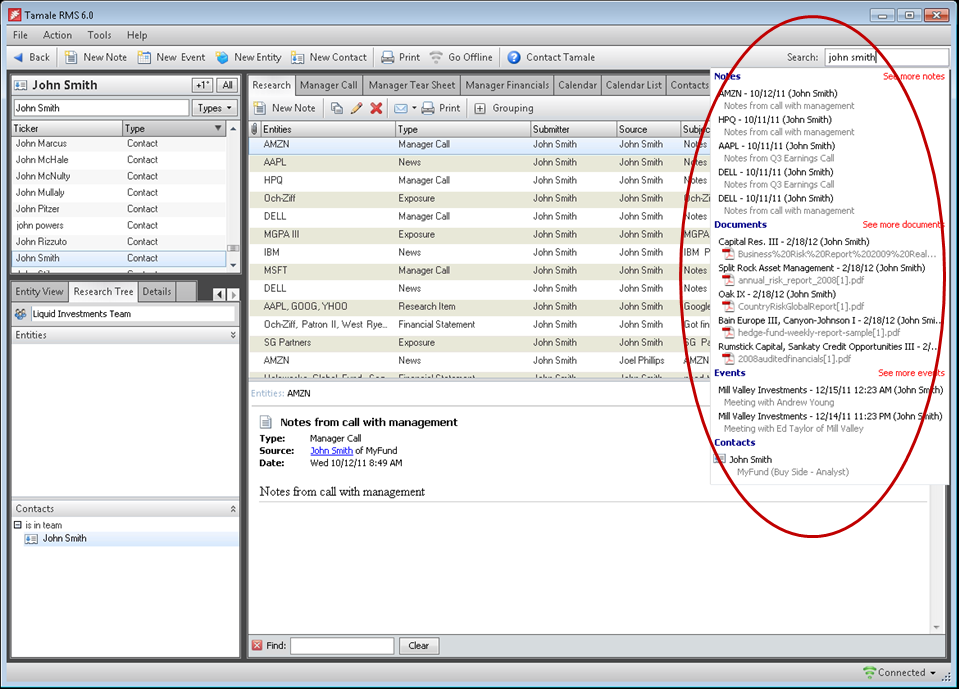Open the Connected status dropdown arrow
959x689 pixels.
coord(933,672)
